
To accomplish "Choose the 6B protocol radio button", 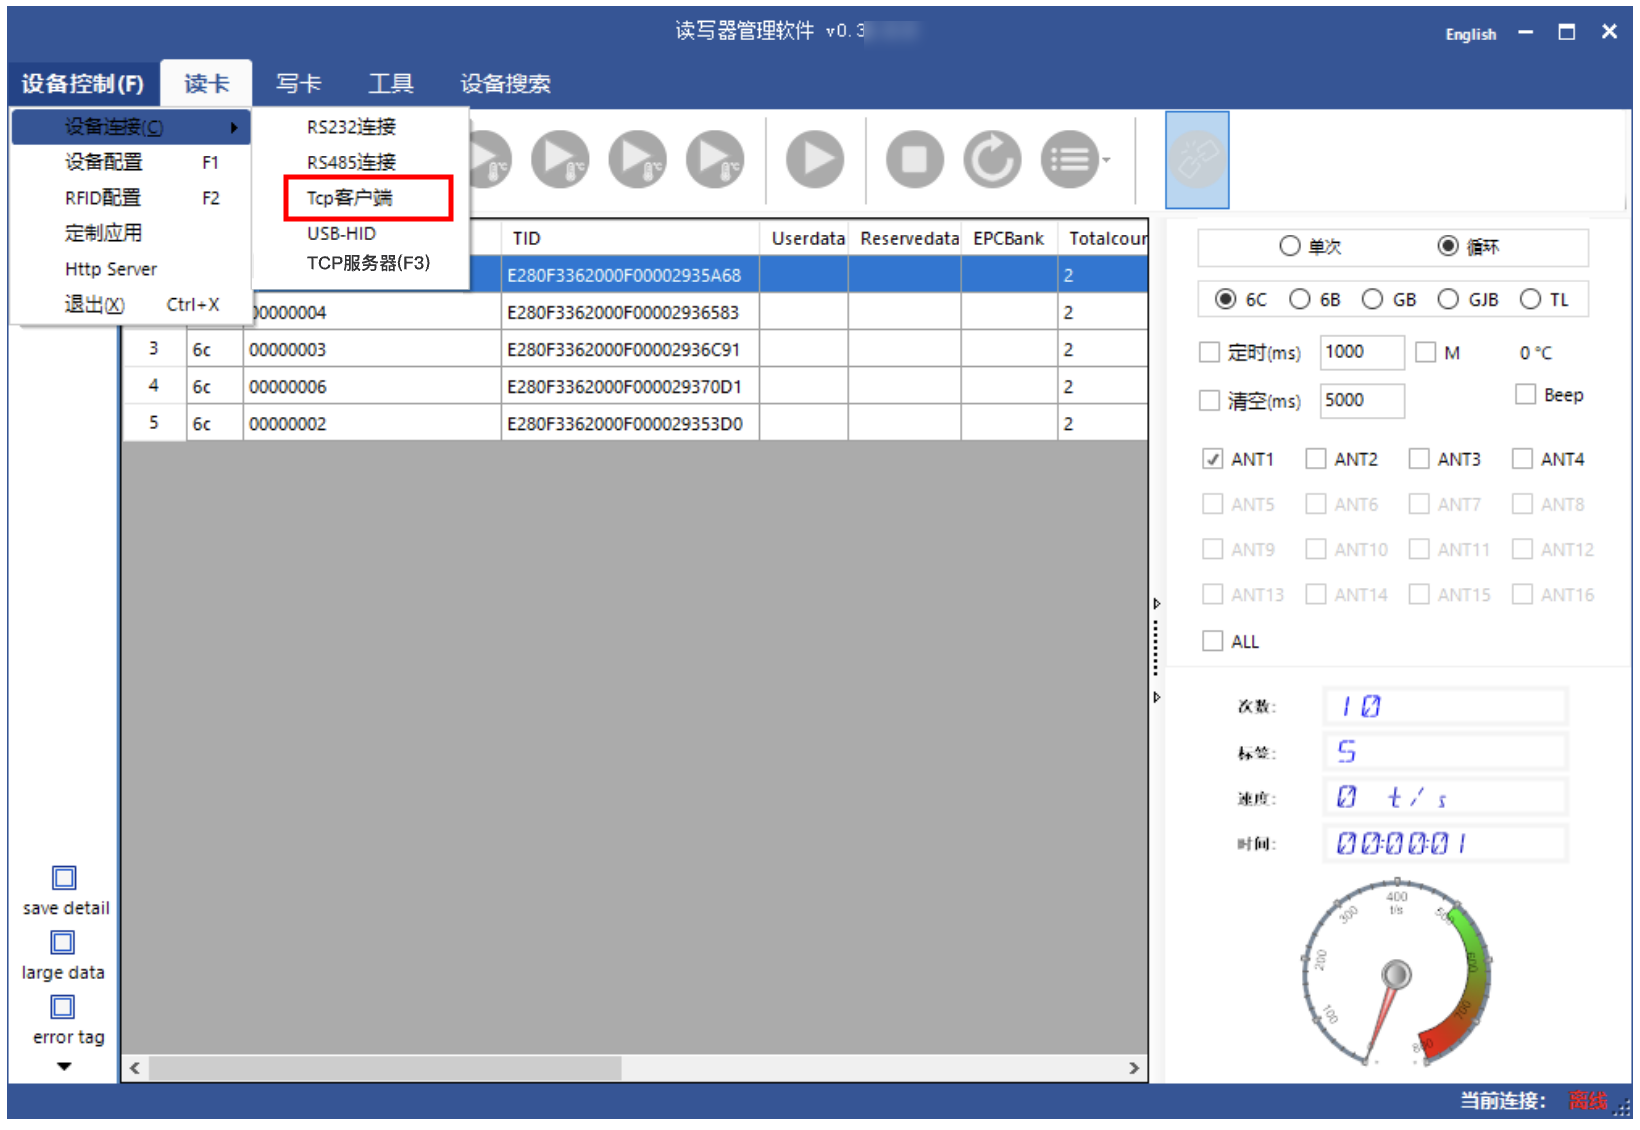I will pos(1300,299).
